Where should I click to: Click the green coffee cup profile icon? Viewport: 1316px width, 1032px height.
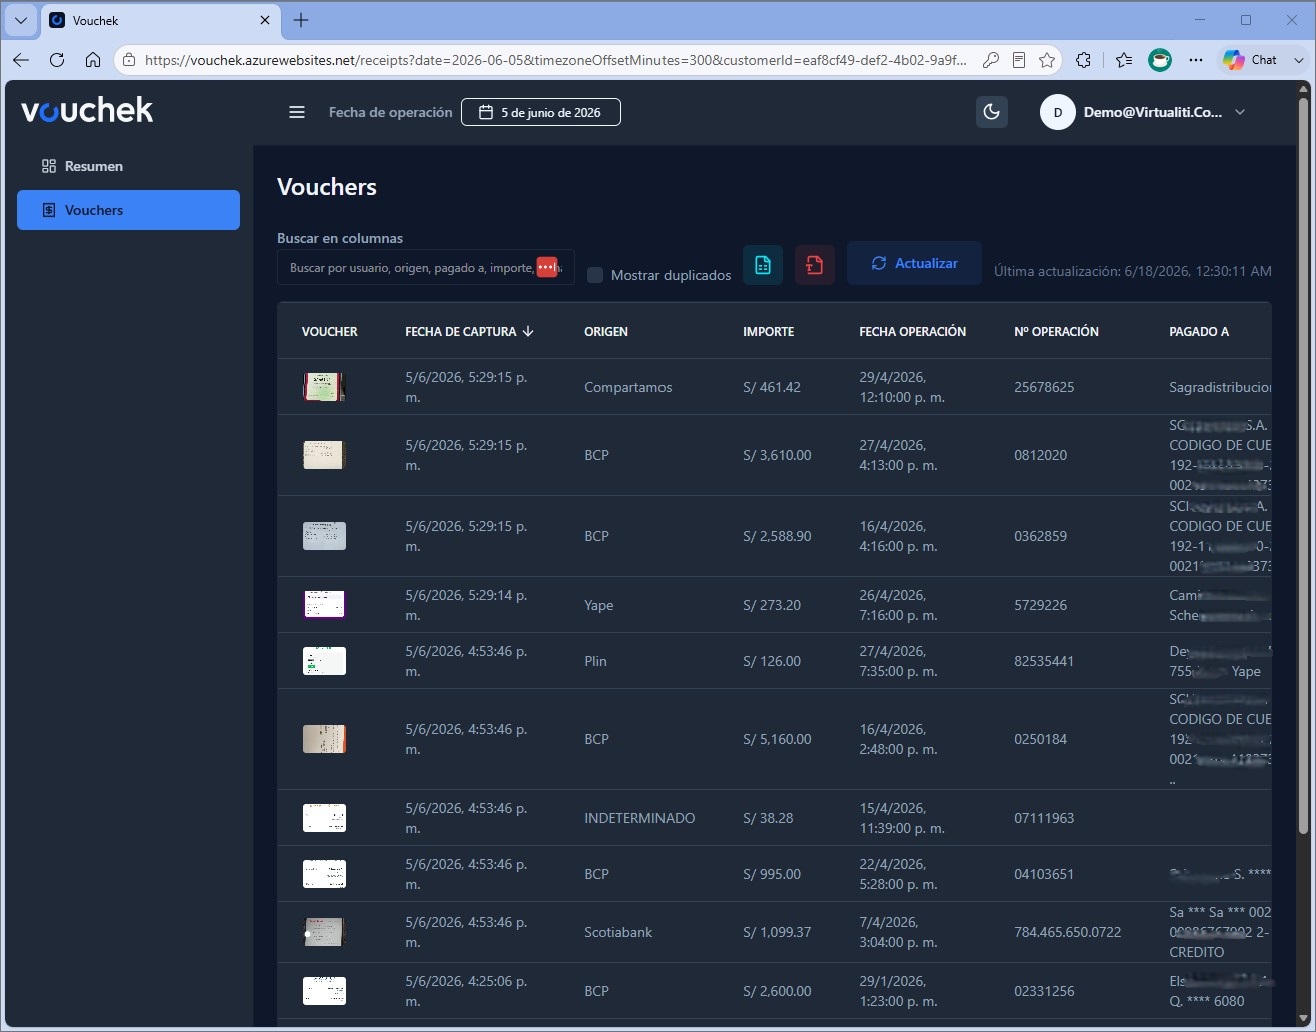[1160, 60]
